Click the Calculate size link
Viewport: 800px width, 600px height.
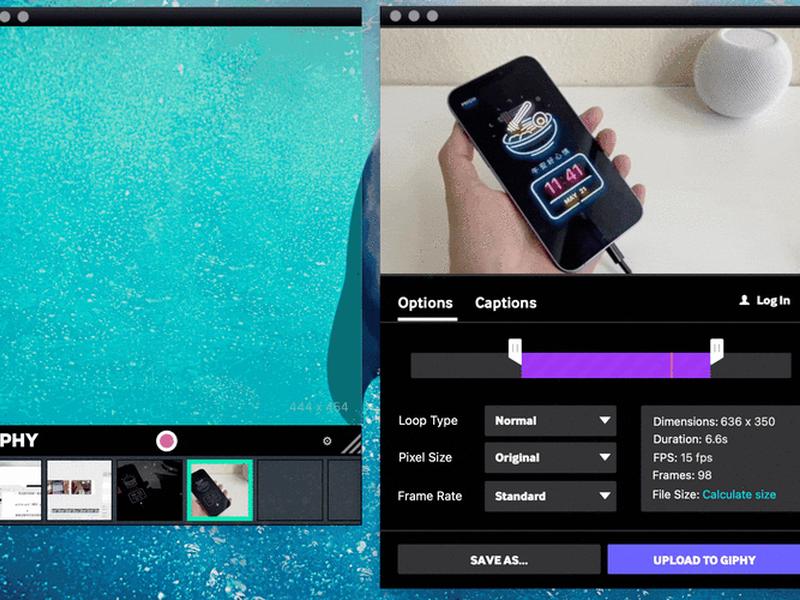tap(739, 494)
